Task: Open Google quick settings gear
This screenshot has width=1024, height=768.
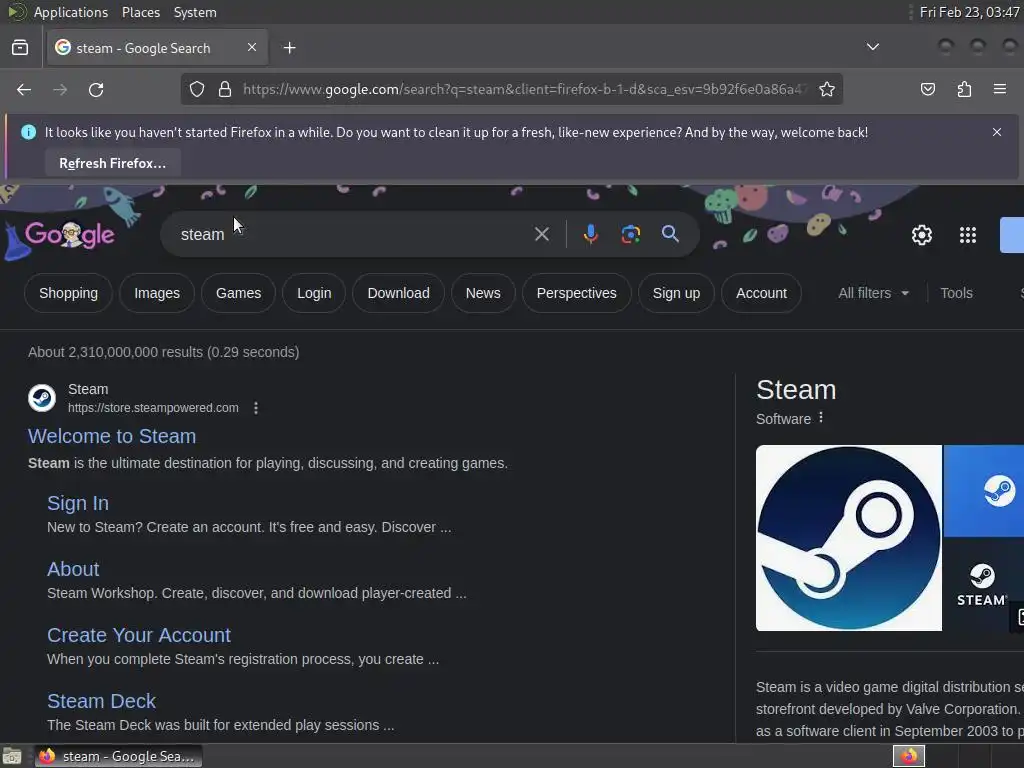Action: tap(921, 234)
